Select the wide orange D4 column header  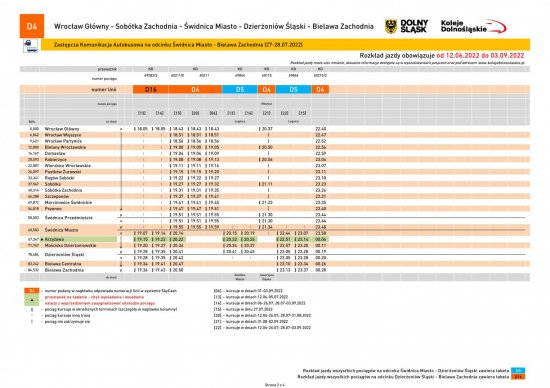click(x=195, y=90)
